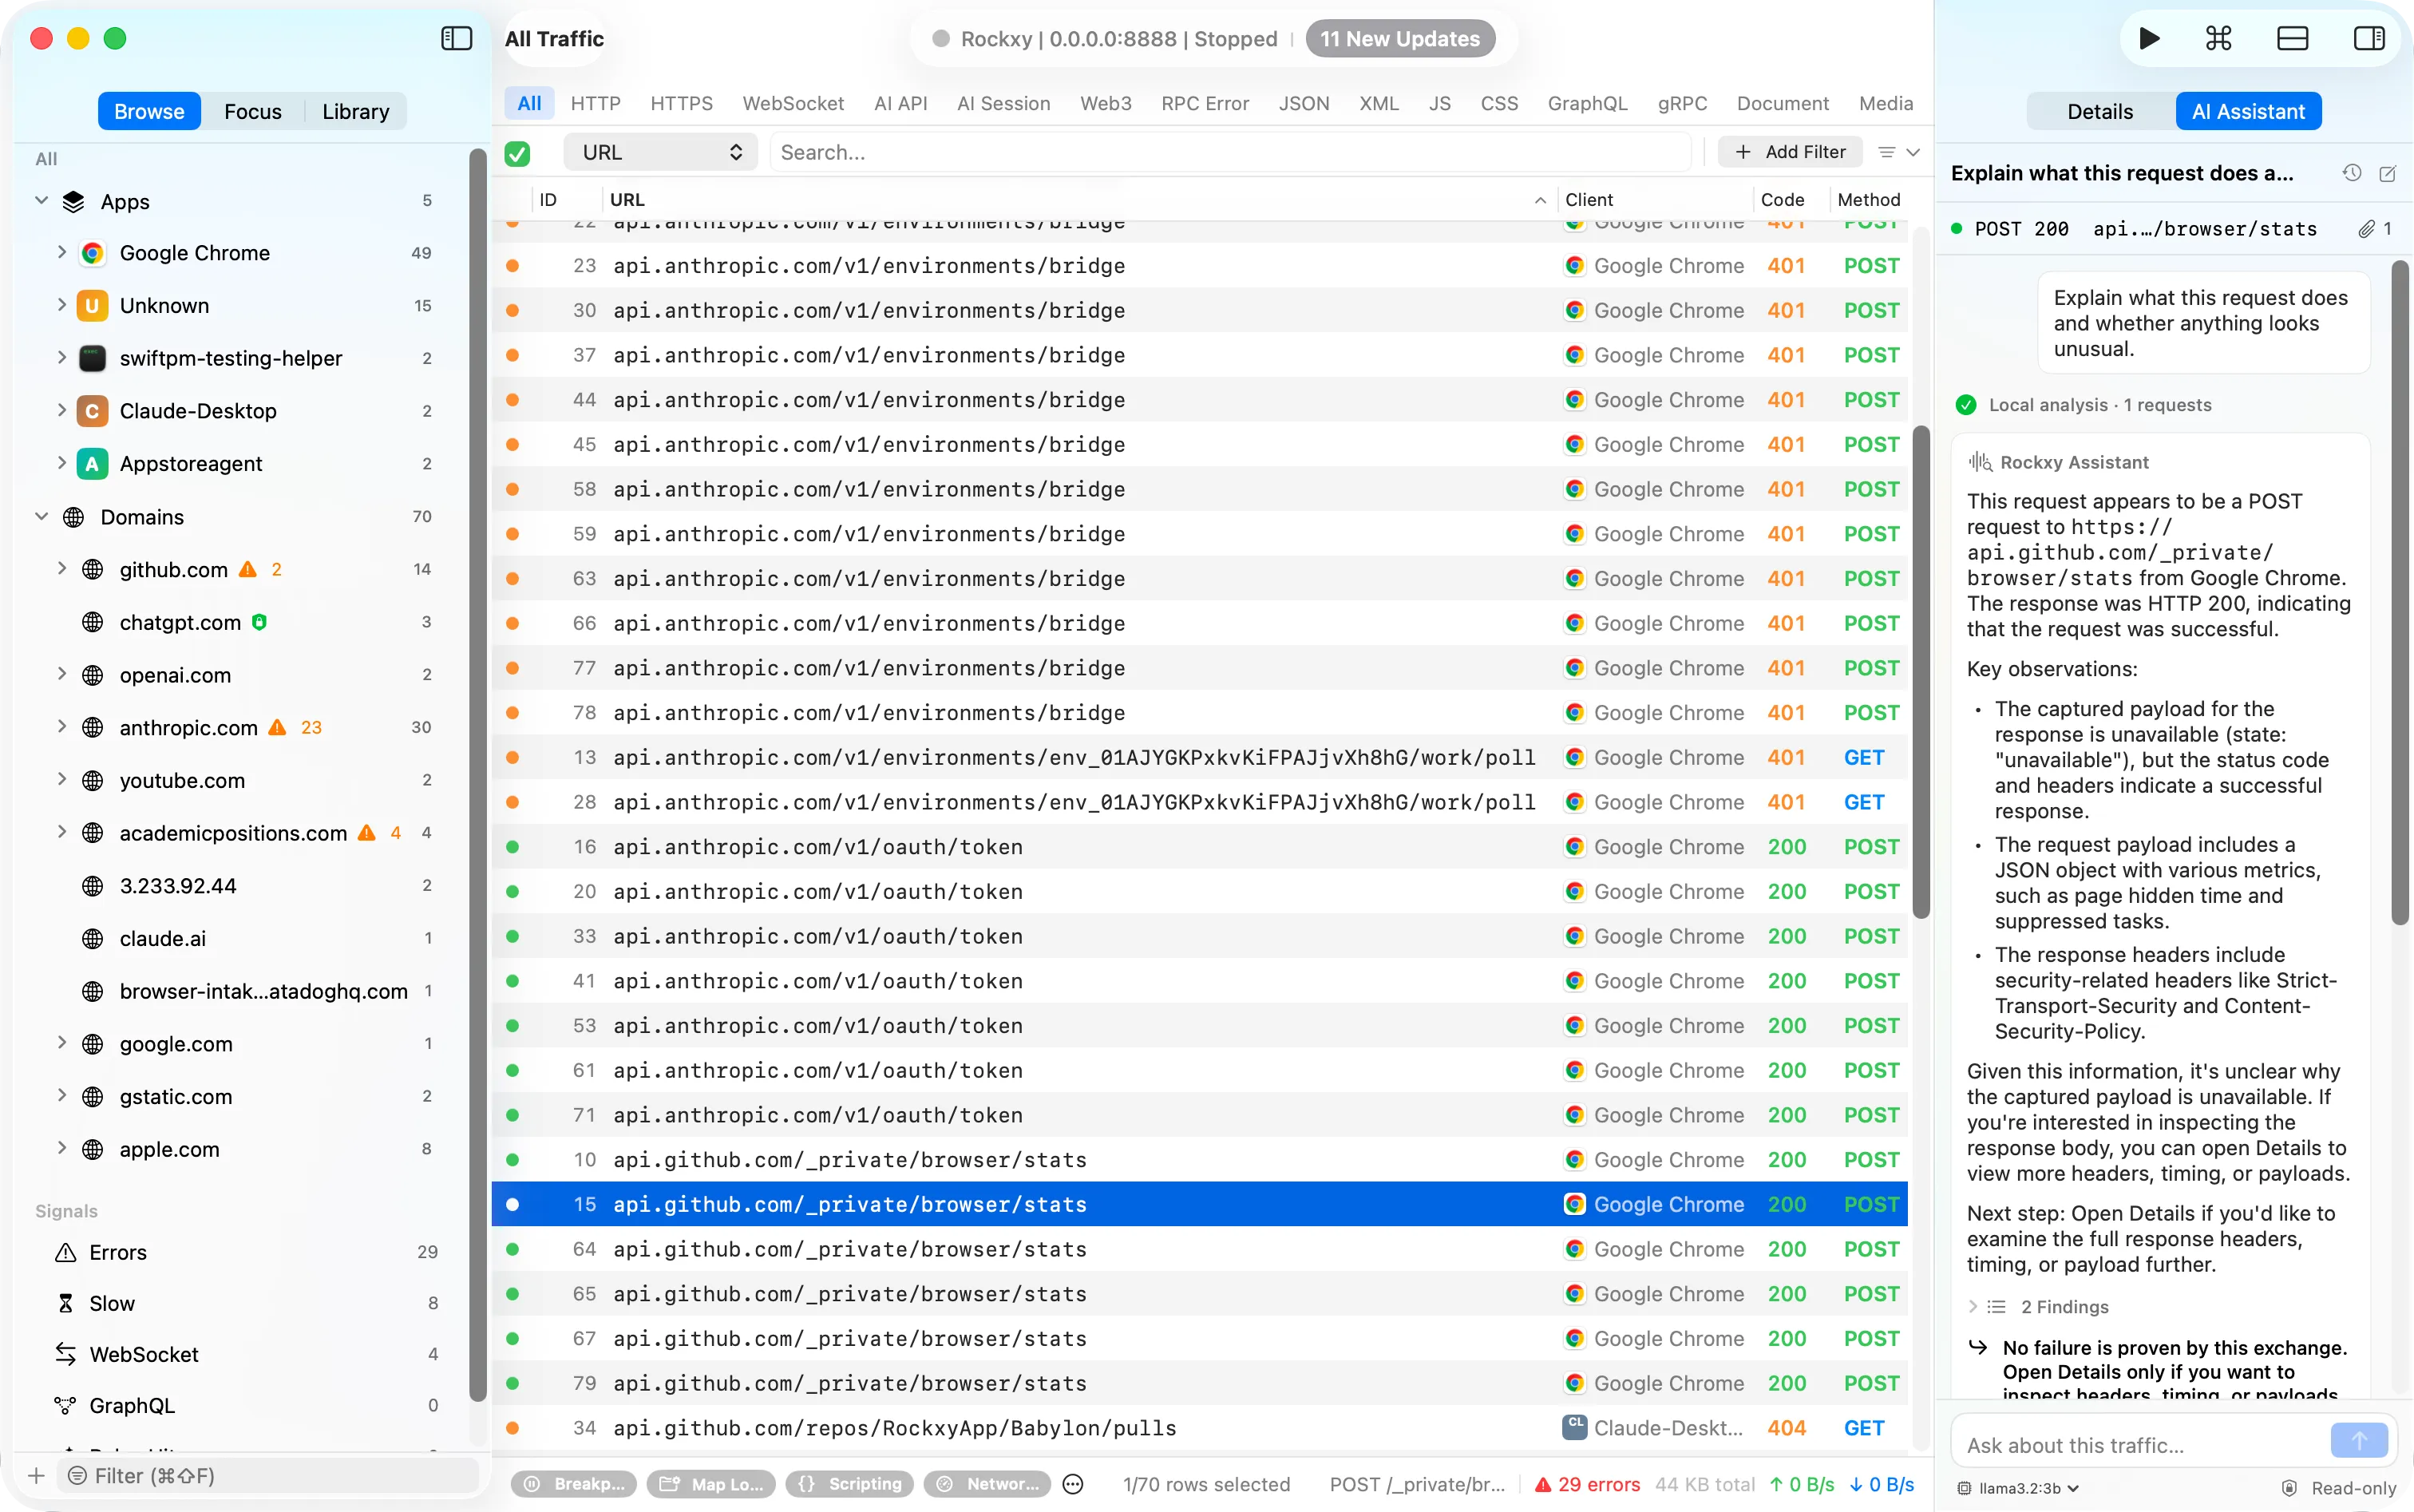Collapse the Apps section
Viewport: 2414px width, 1512px height.
(42, 201)
